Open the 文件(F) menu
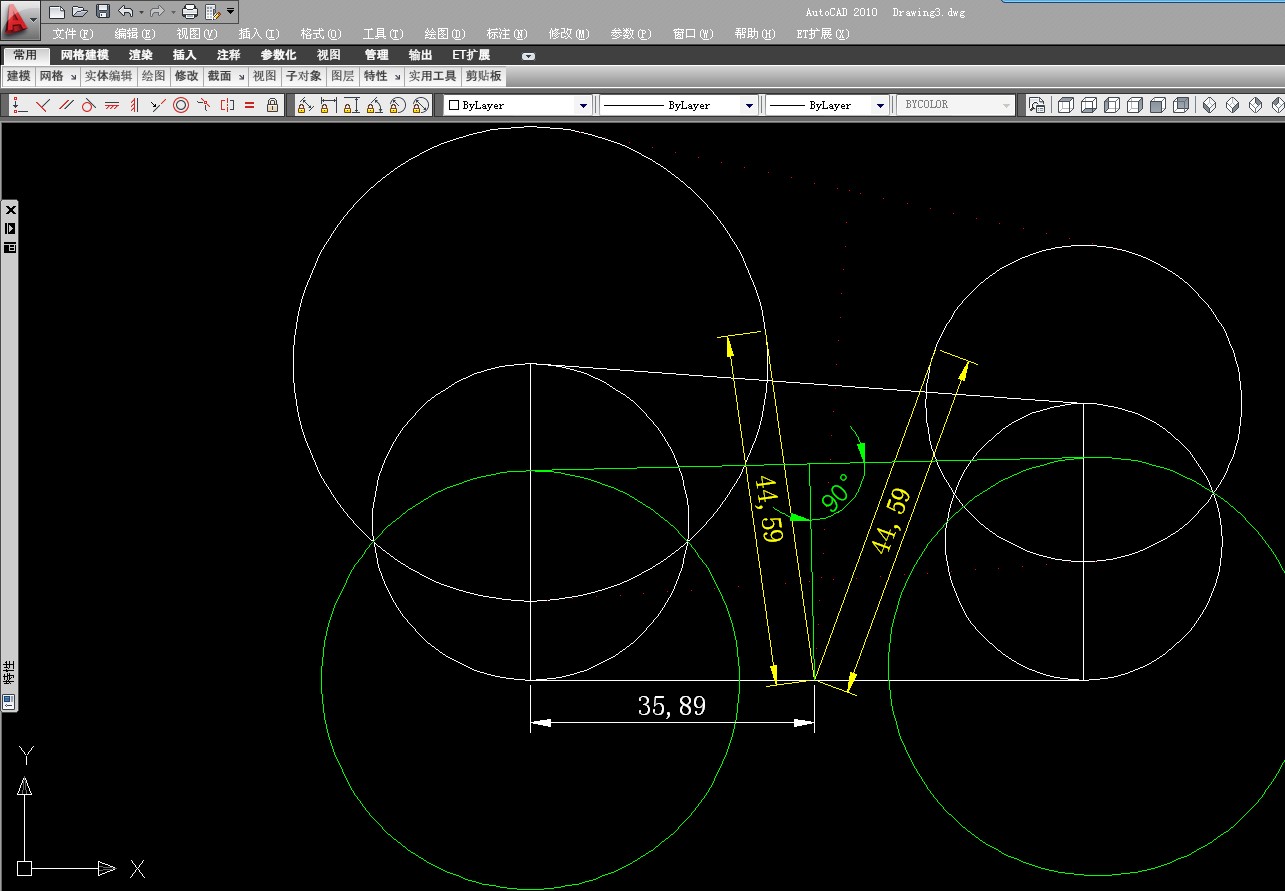This screenshot has width=1285, height=891. tap(73, 34)
